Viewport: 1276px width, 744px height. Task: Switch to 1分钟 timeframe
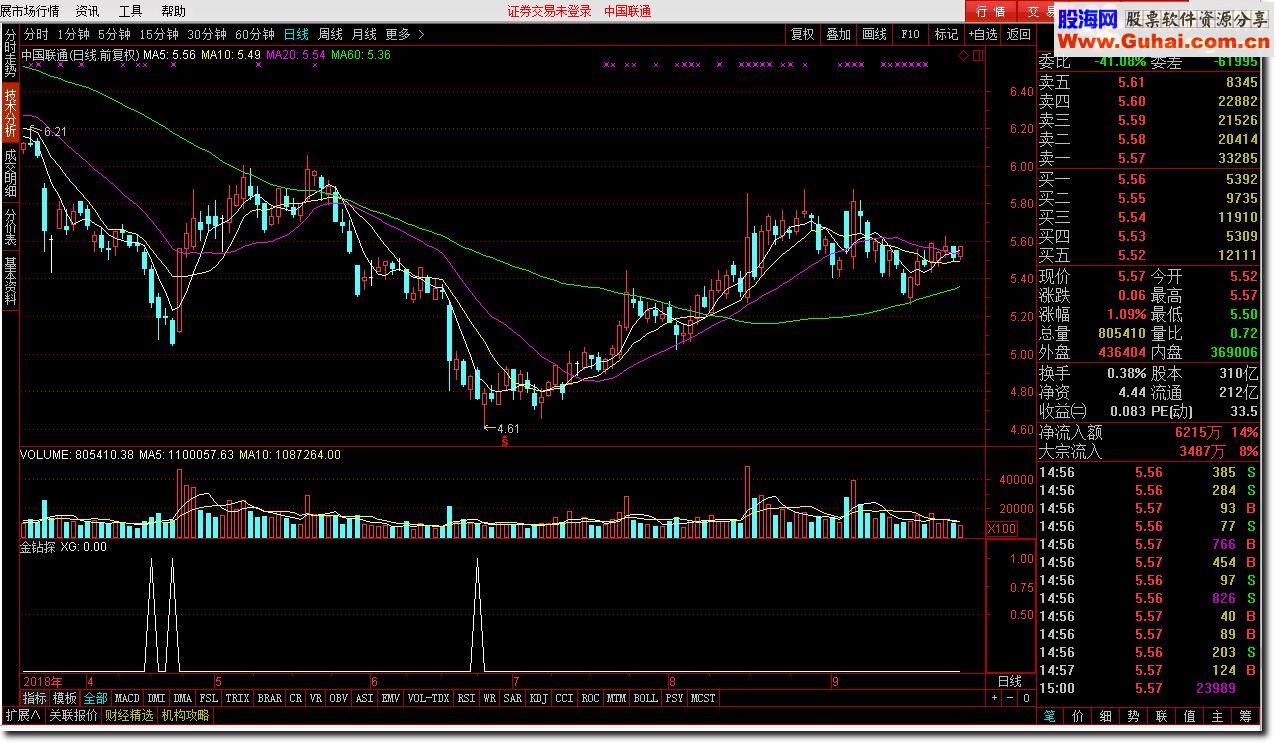73,34
